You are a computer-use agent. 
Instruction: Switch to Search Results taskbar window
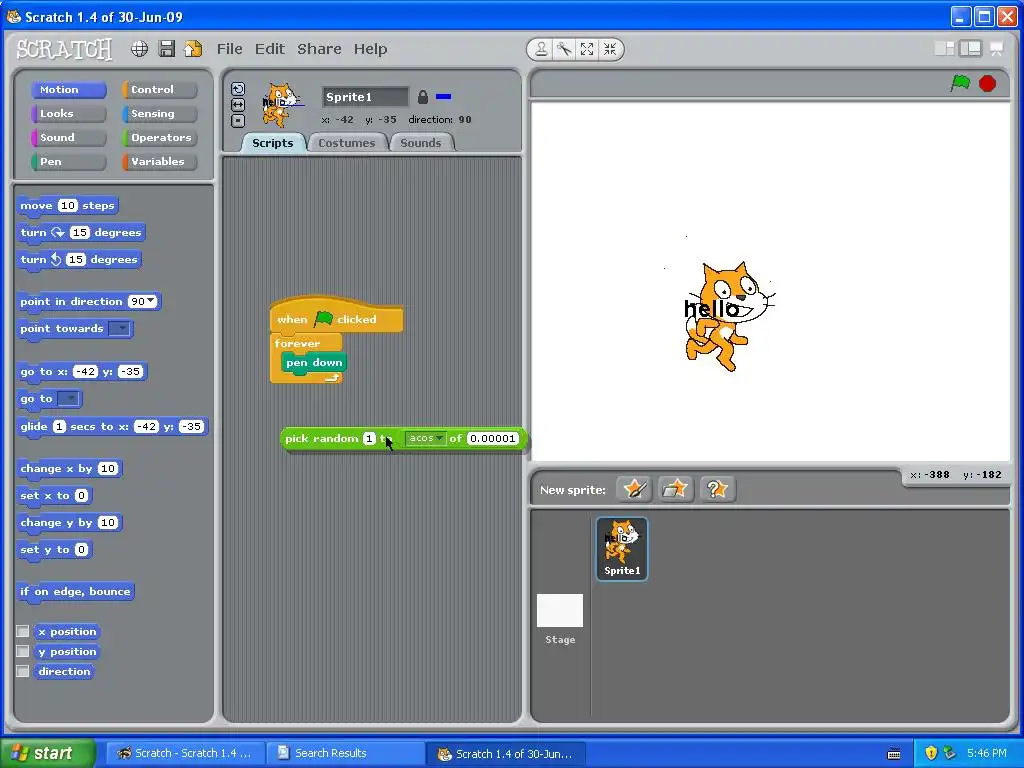coord(344,753)
